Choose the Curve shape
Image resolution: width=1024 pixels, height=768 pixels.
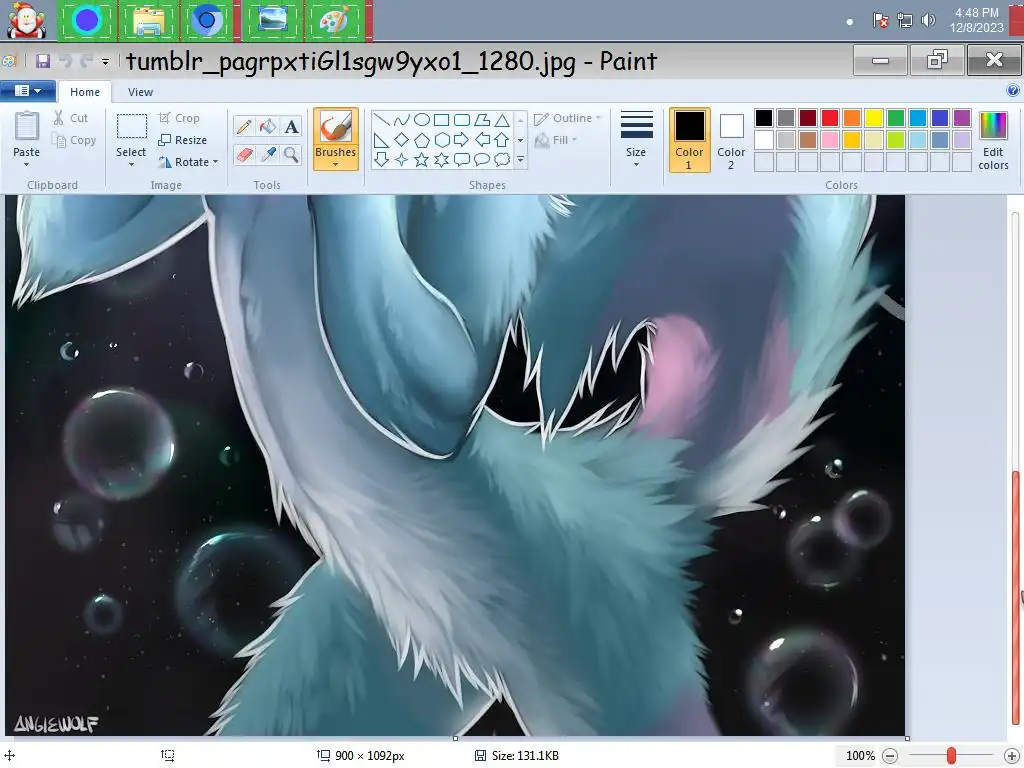tap(402, 120)
